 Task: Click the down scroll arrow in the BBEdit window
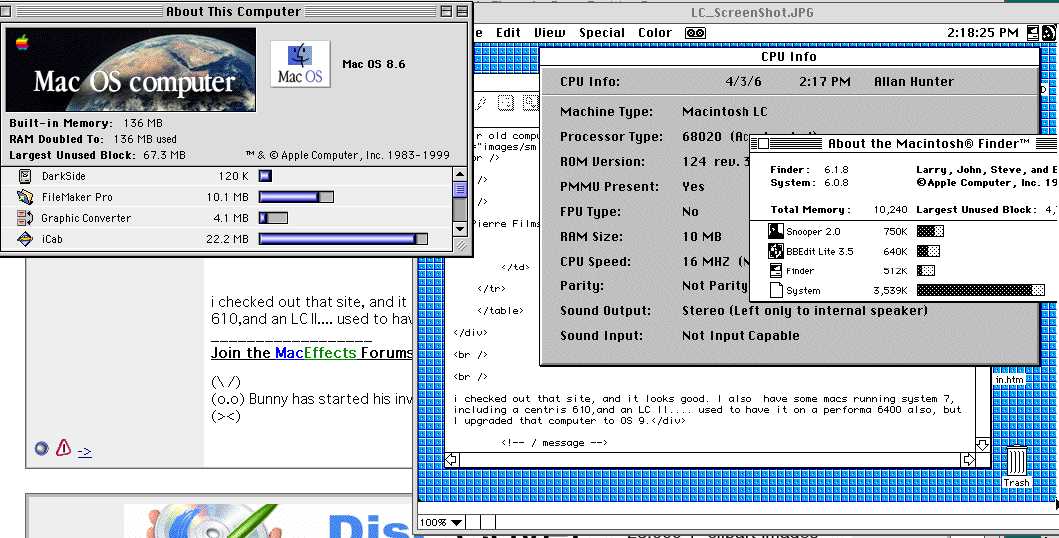[983, 445]
